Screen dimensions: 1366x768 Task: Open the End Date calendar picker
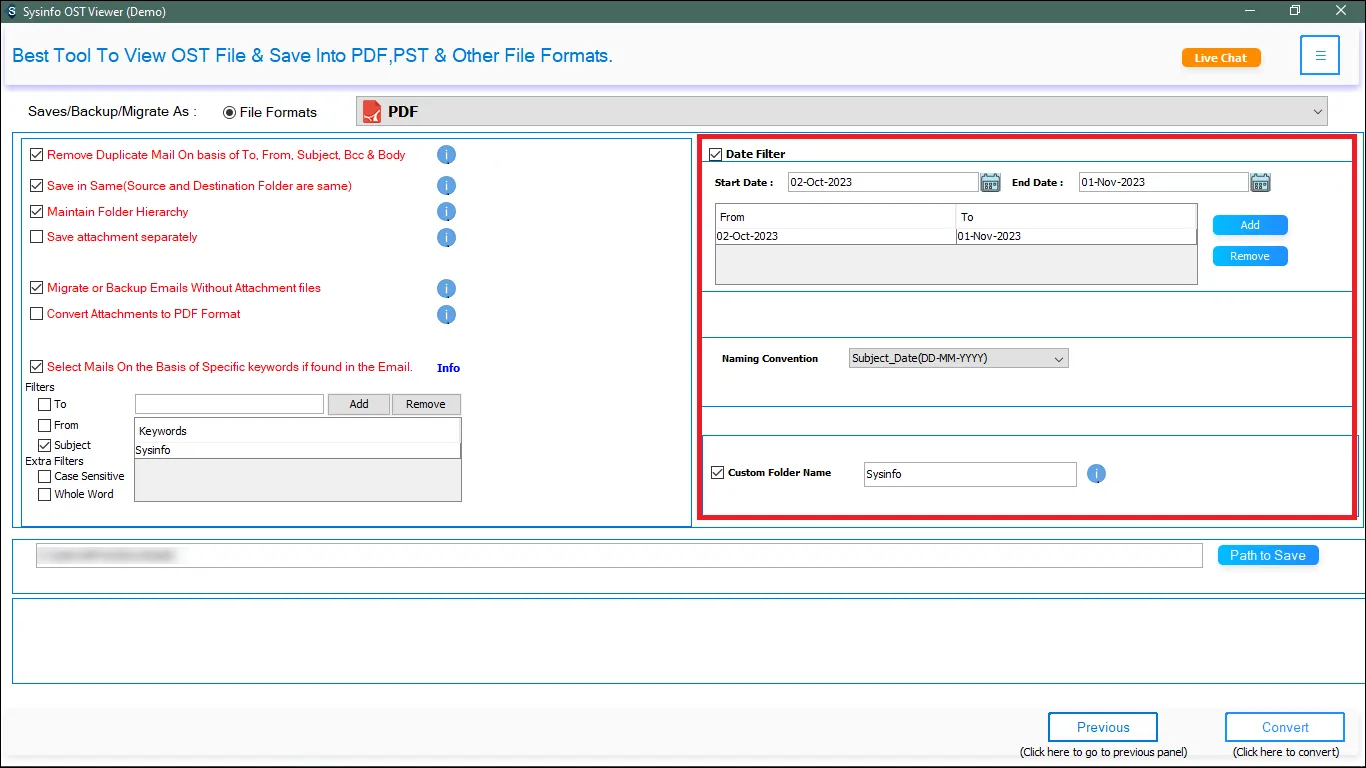(x=1260, y=182)
